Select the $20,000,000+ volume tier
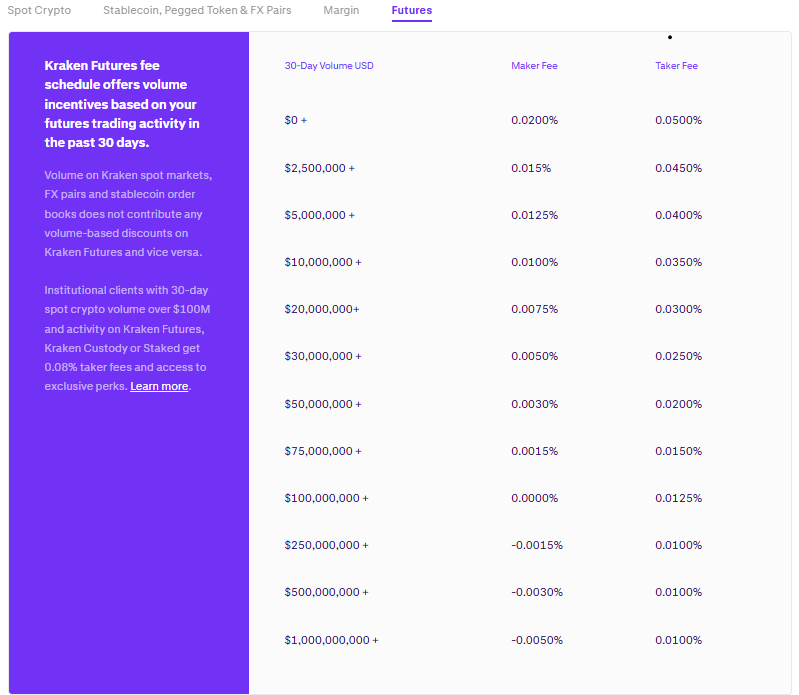The height and width of the screenshot is (695, 799). point(322,309)
